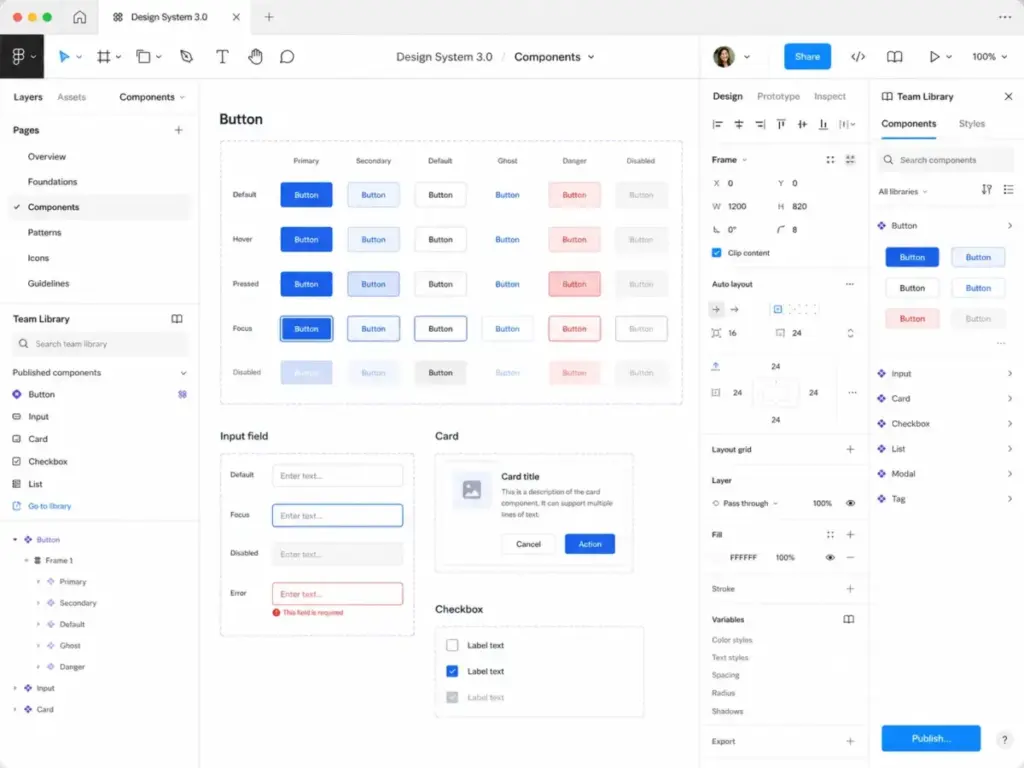This screenshot has width=1024, height=768.
Task: Open the All libraries dropdown
Action: pyautogui.click(x=903, y=191)
